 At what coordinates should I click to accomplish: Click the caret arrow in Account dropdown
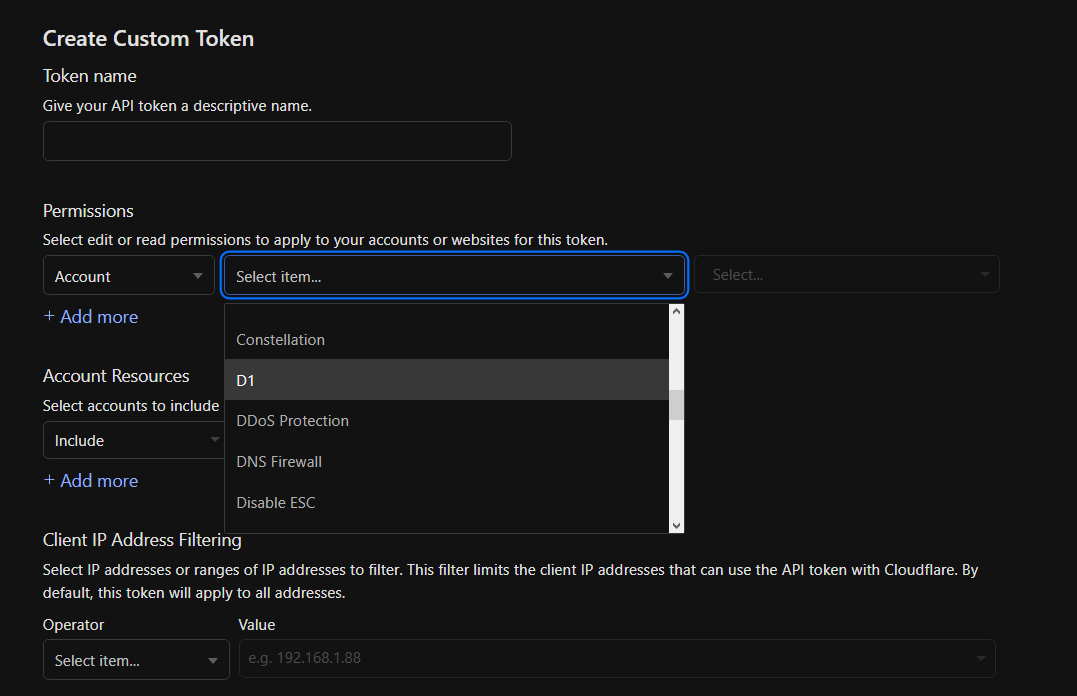click(198, 277)
